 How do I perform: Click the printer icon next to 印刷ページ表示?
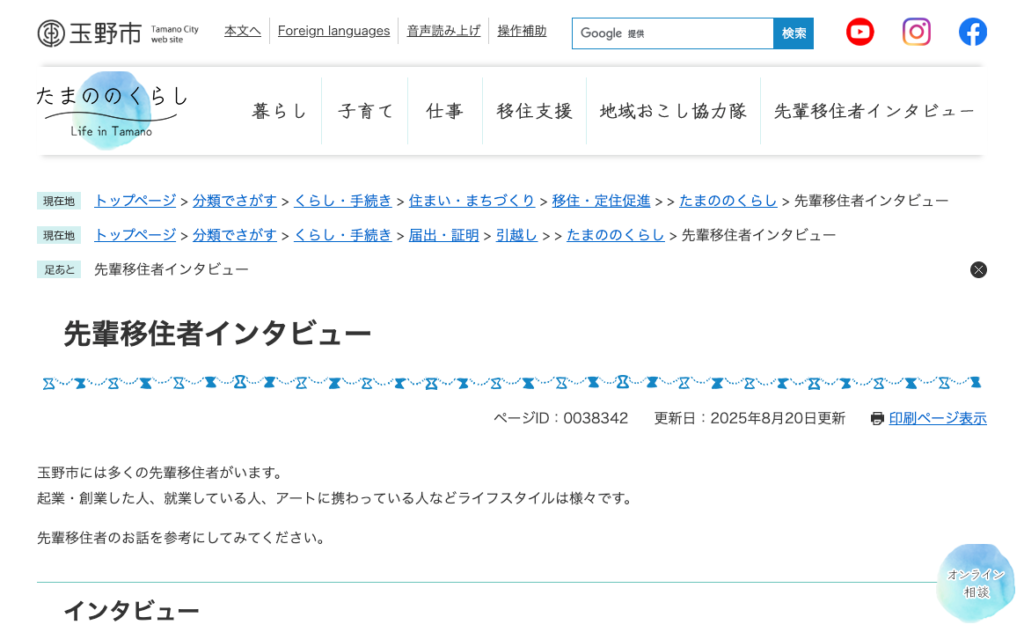point(875,418)
